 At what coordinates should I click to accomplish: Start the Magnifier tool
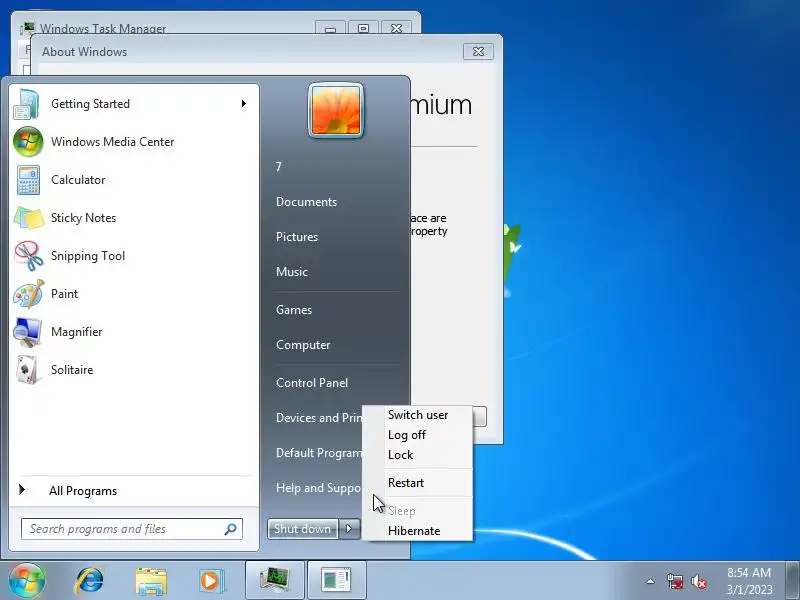(134, 332)
